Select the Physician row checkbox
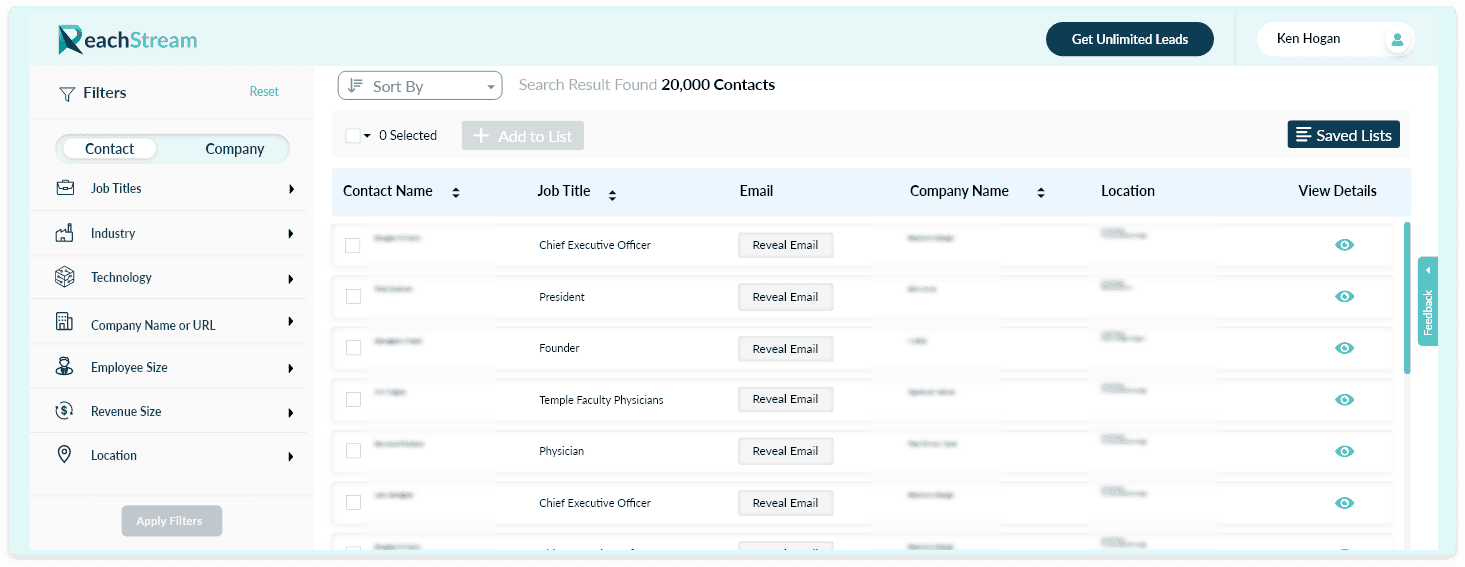This screenshot has width=1465, height=567. [353, 451]
